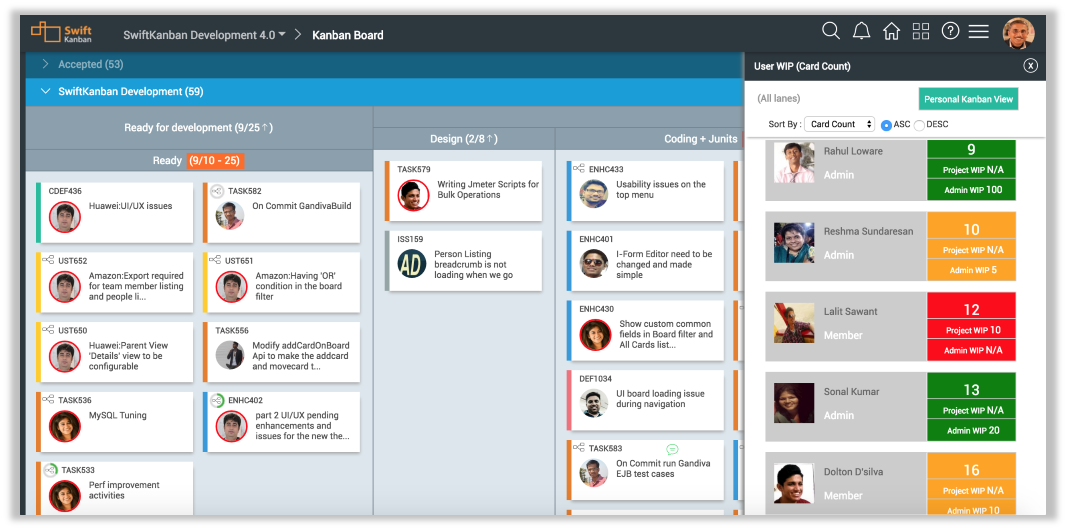The image size is (1066, 530).
Task: Click orange card count 10 for Reshma
Action: [972, 230]
